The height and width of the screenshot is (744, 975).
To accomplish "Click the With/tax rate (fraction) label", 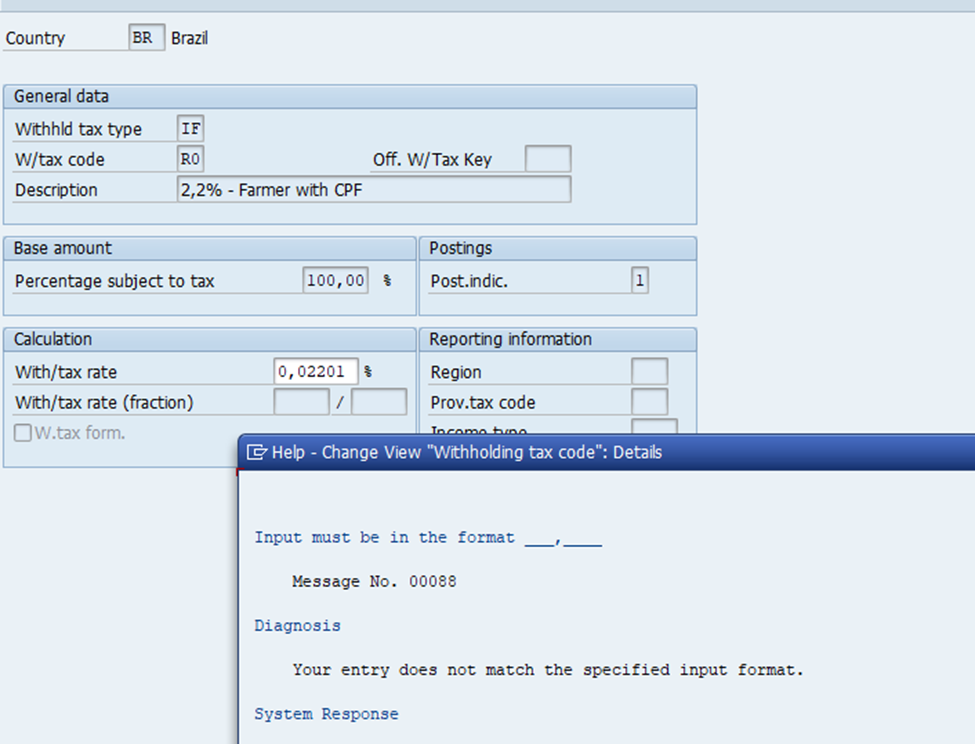I will click(x=104, y=403).
